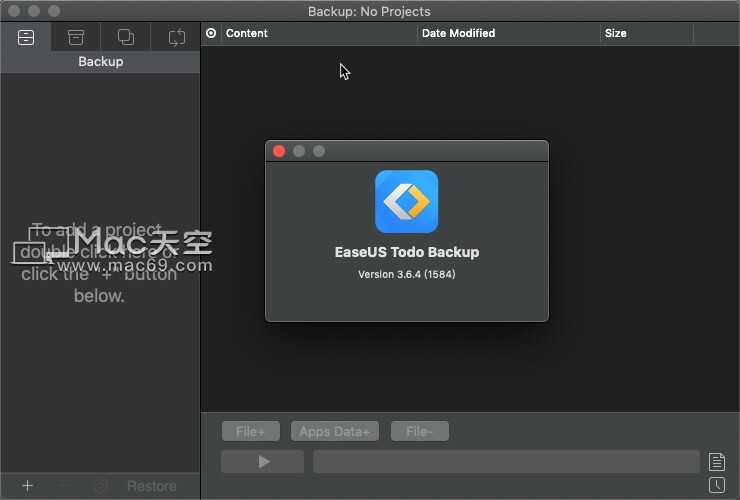Remove a project with the minus button
This screenshot has width=740, height=500.
pos(64,485)
